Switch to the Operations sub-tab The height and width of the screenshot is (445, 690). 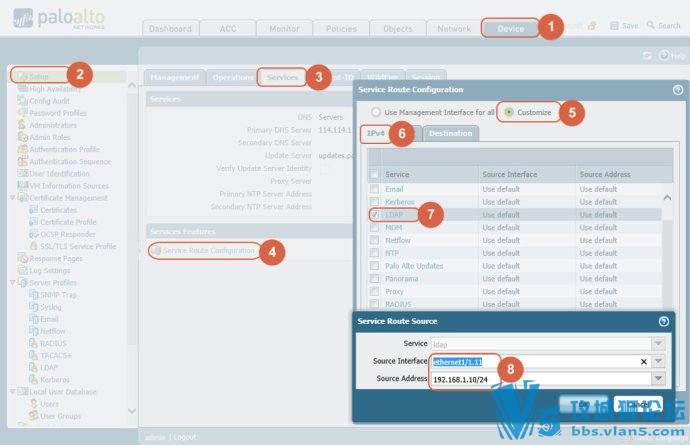coord(232,77)
